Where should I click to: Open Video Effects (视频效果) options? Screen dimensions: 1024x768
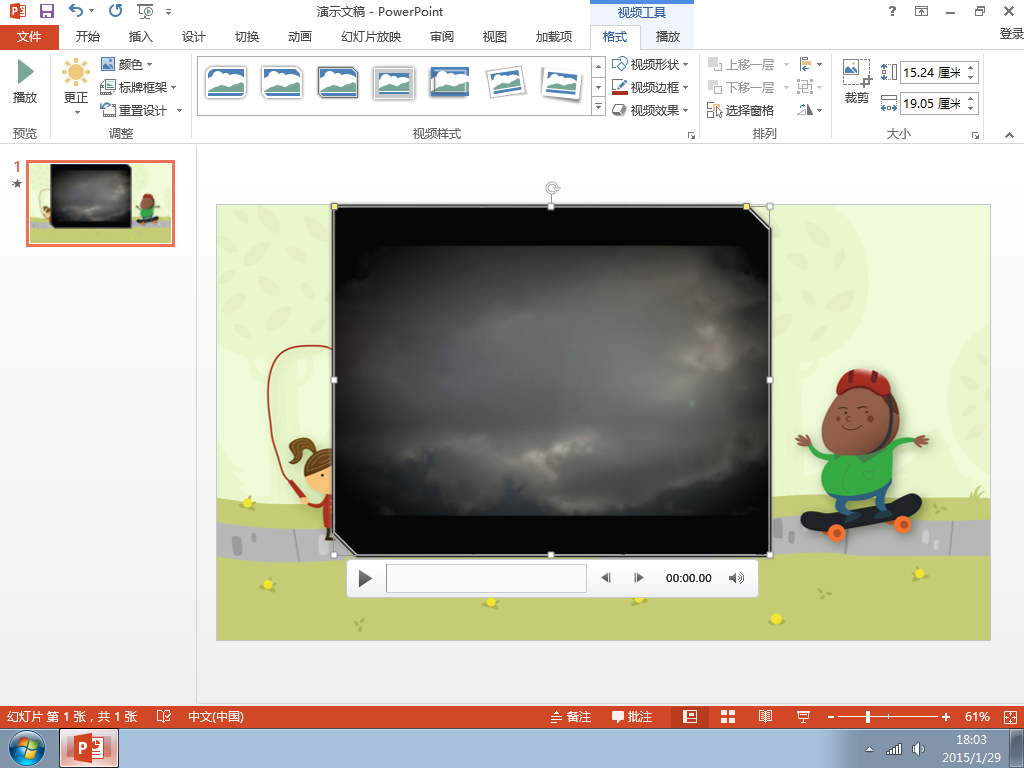[x=650, y=110]
